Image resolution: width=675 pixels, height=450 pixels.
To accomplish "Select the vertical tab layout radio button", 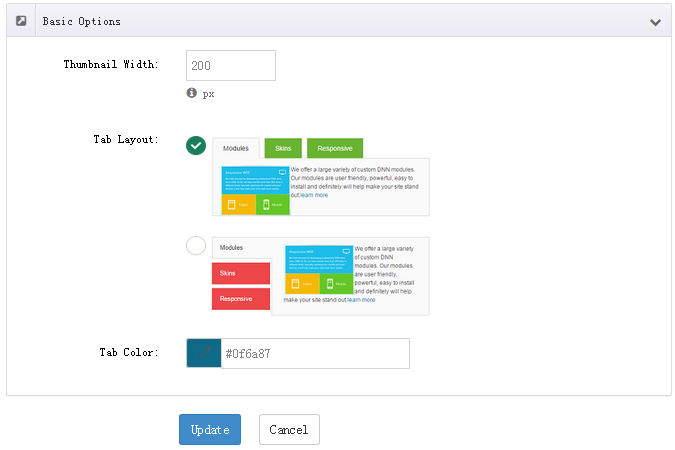I will click(x=196, y=245).
